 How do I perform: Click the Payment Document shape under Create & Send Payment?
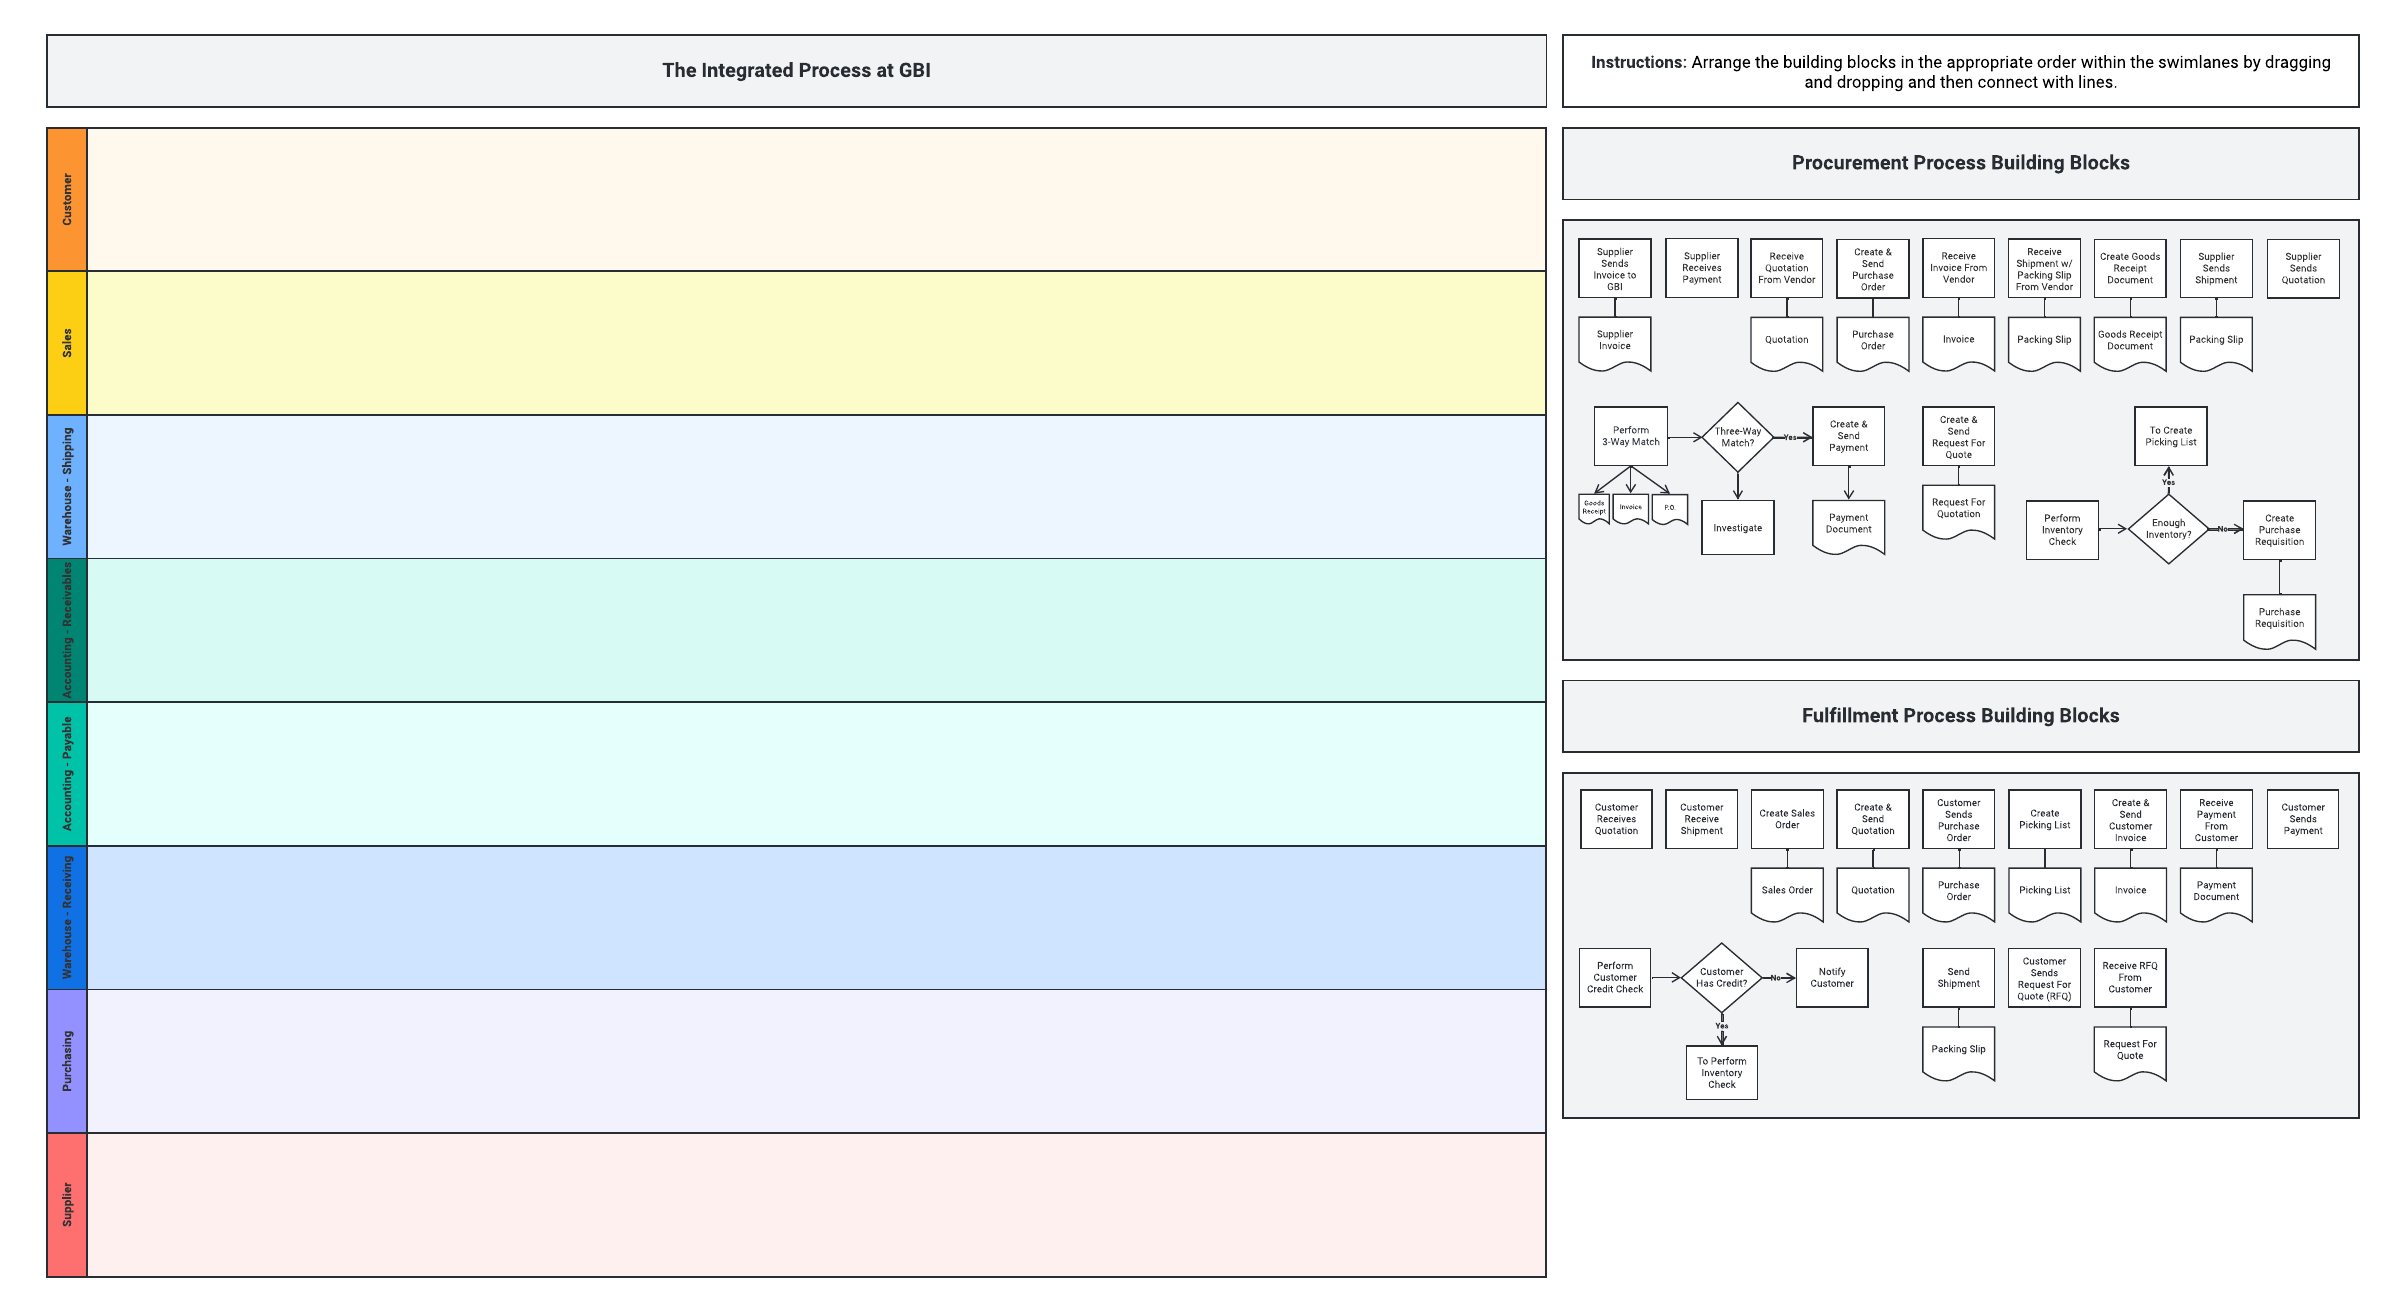point(1848,524)
